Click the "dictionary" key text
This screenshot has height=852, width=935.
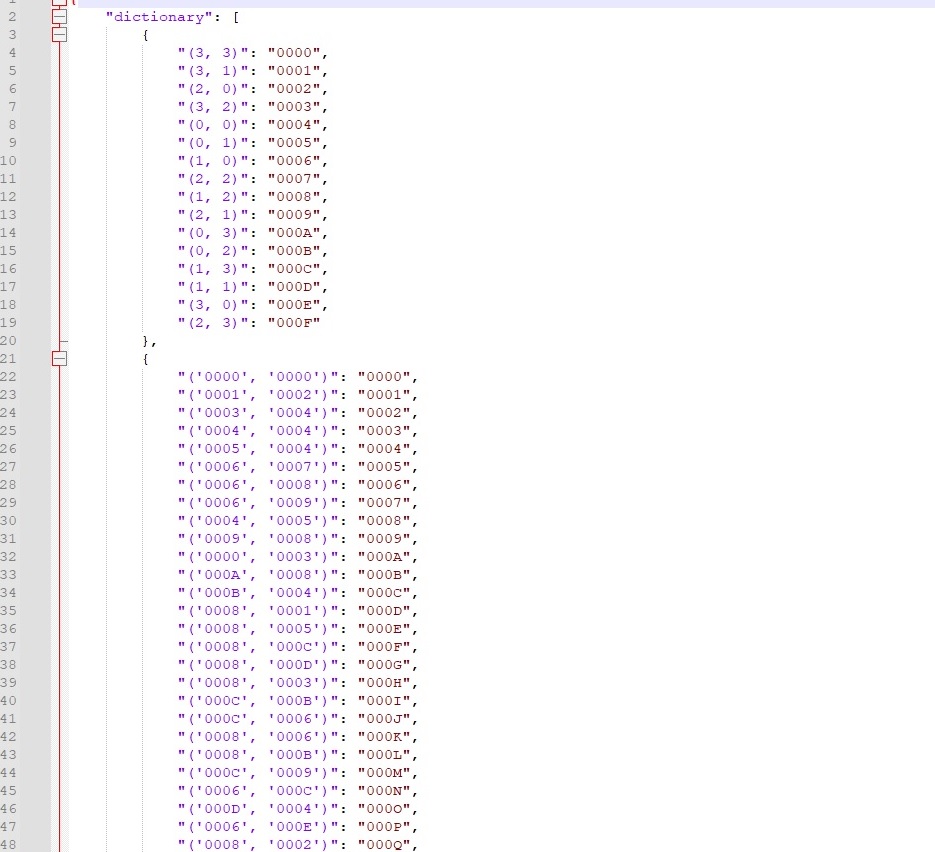(159, 17)
